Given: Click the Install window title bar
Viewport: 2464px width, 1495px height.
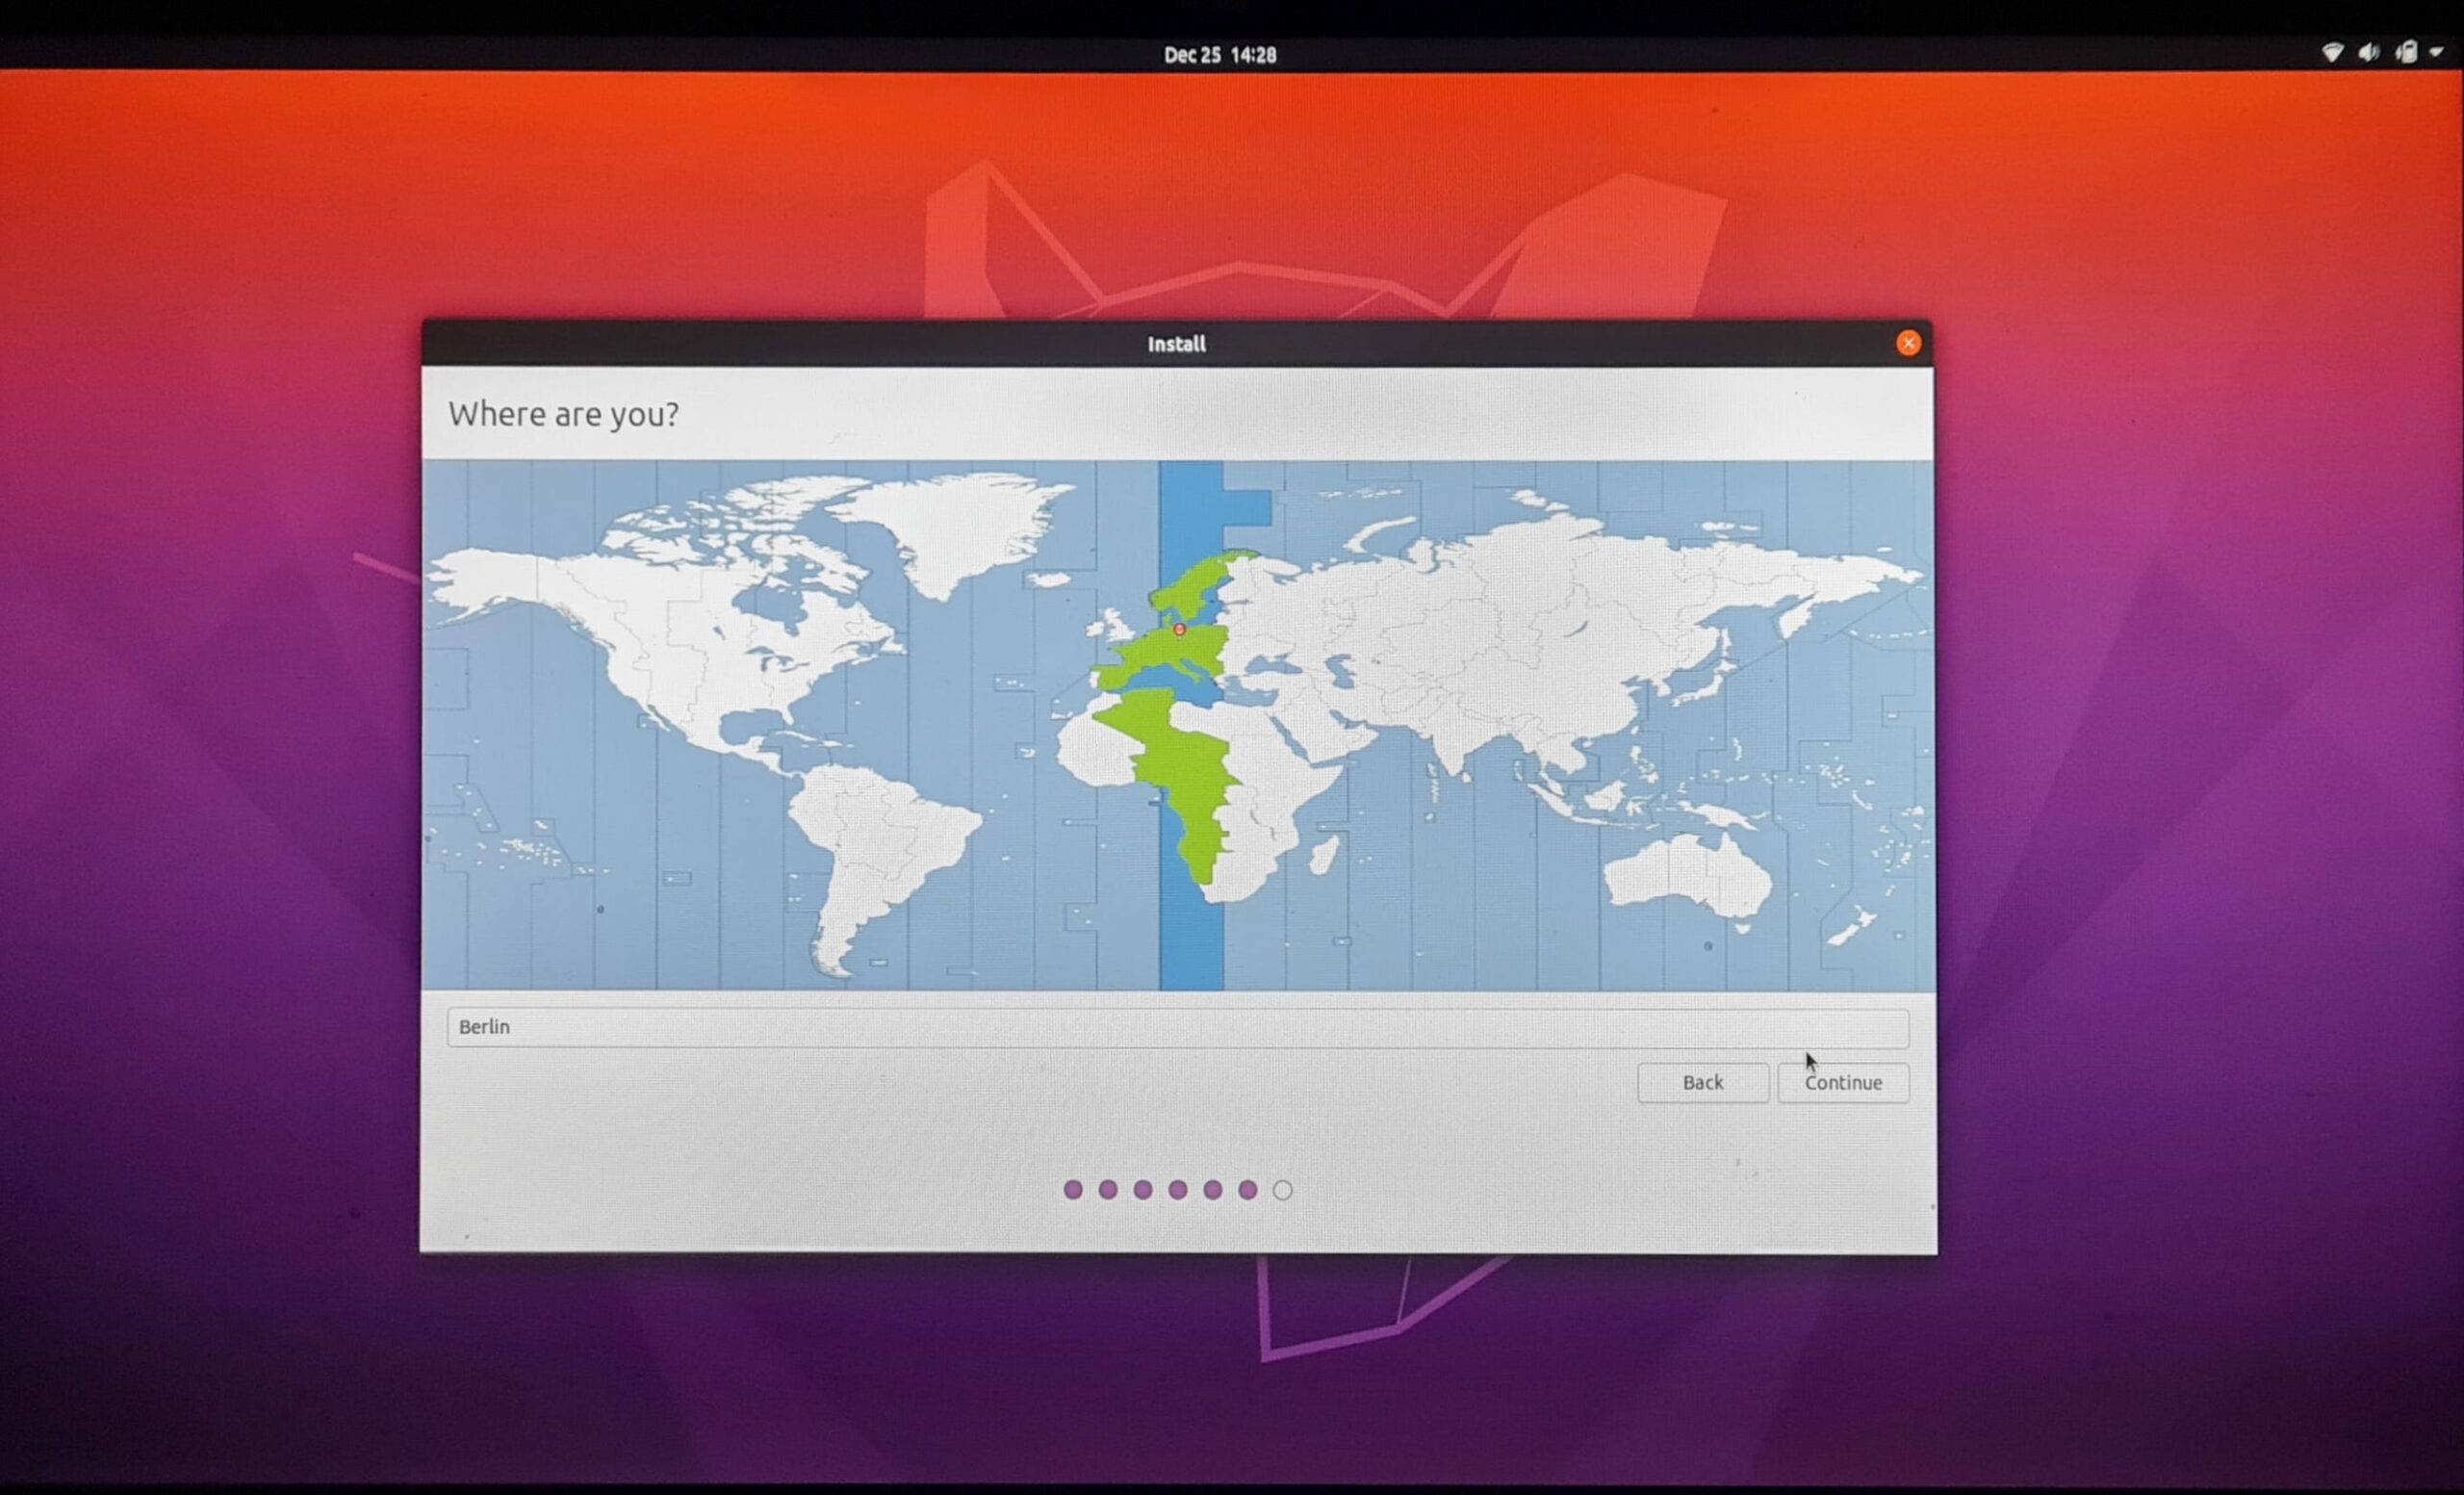Looking at the screenshot, I should (x=1176, y=344).
